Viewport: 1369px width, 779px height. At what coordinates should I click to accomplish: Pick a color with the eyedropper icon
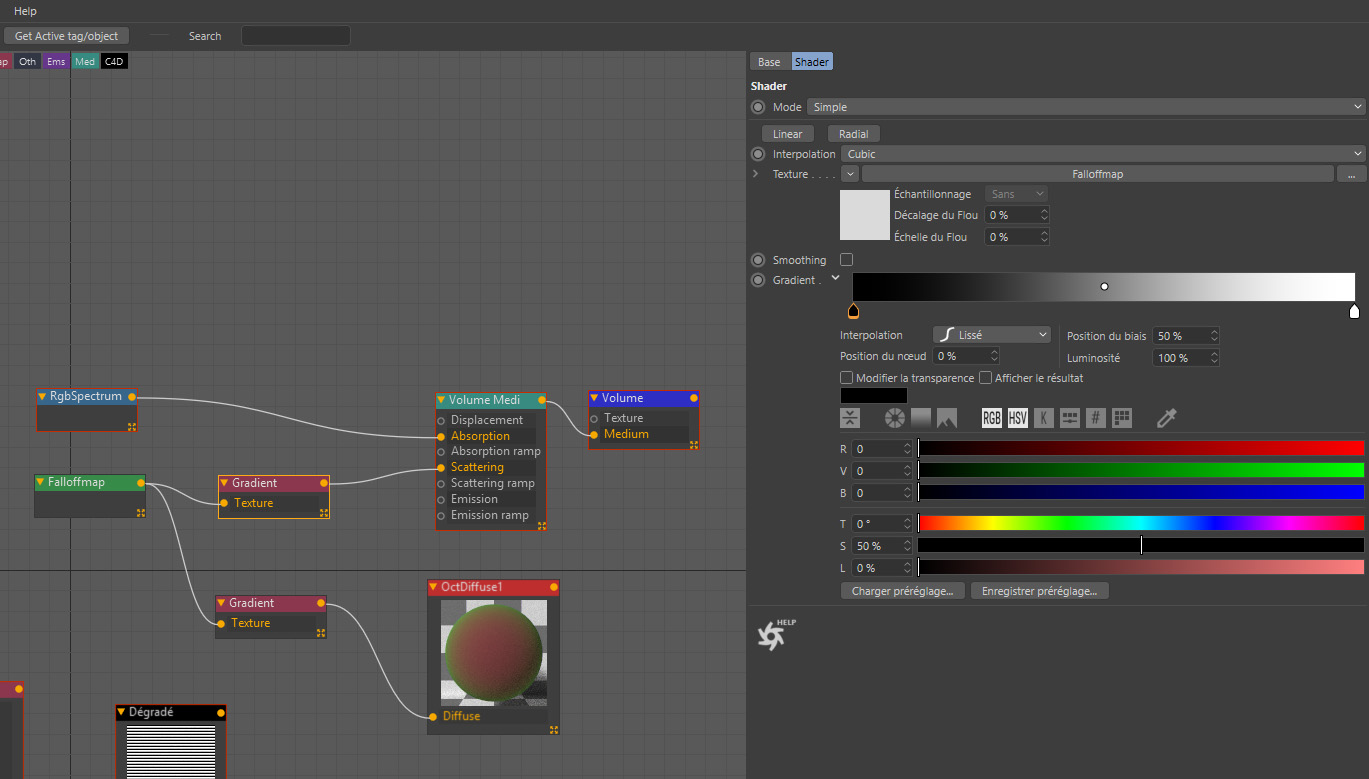[1166, 418]
